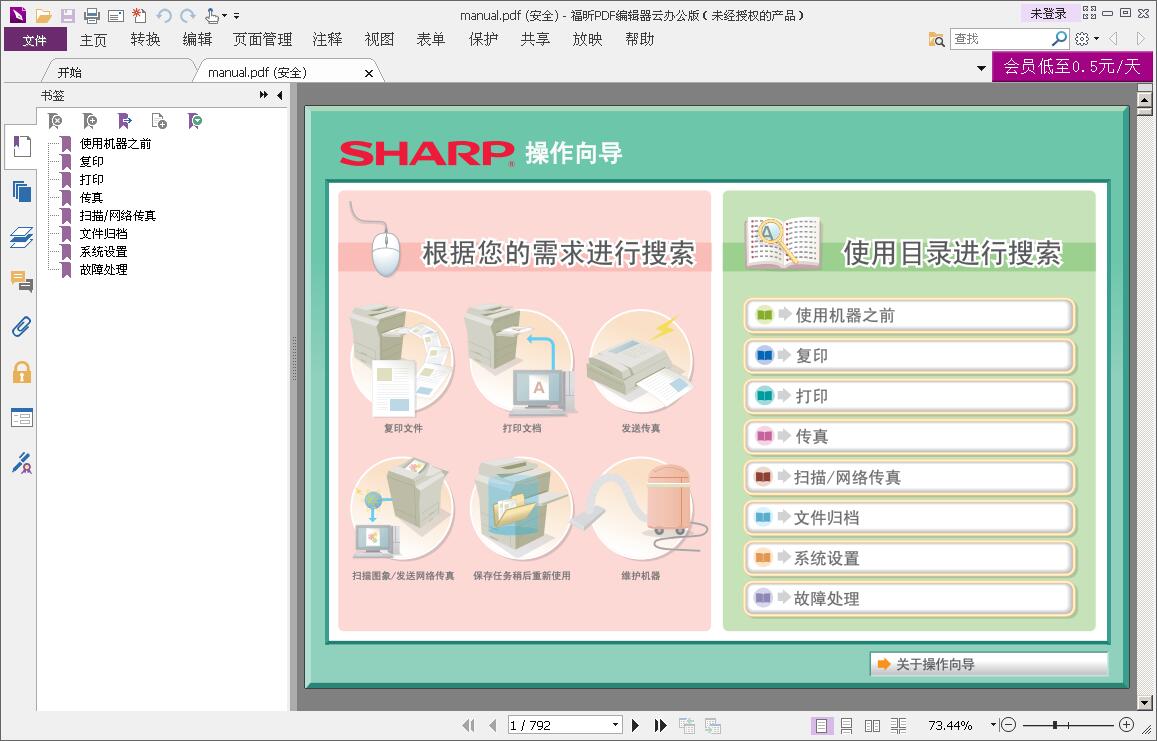This screenshot has width=1157, height=741.
Task: Switch to the 保护 ribbon tab
Action: (483, 40)
